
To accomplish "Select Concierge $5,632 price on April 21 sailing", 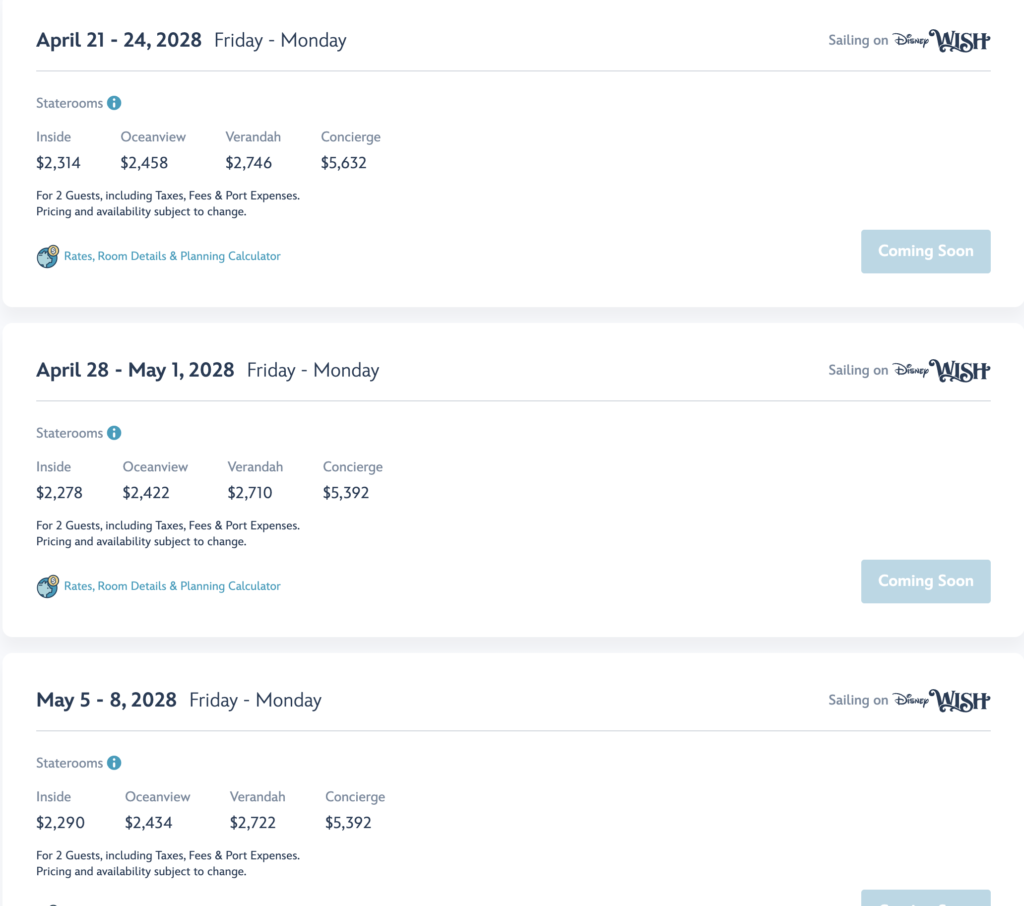I will (x=344, y=163).
